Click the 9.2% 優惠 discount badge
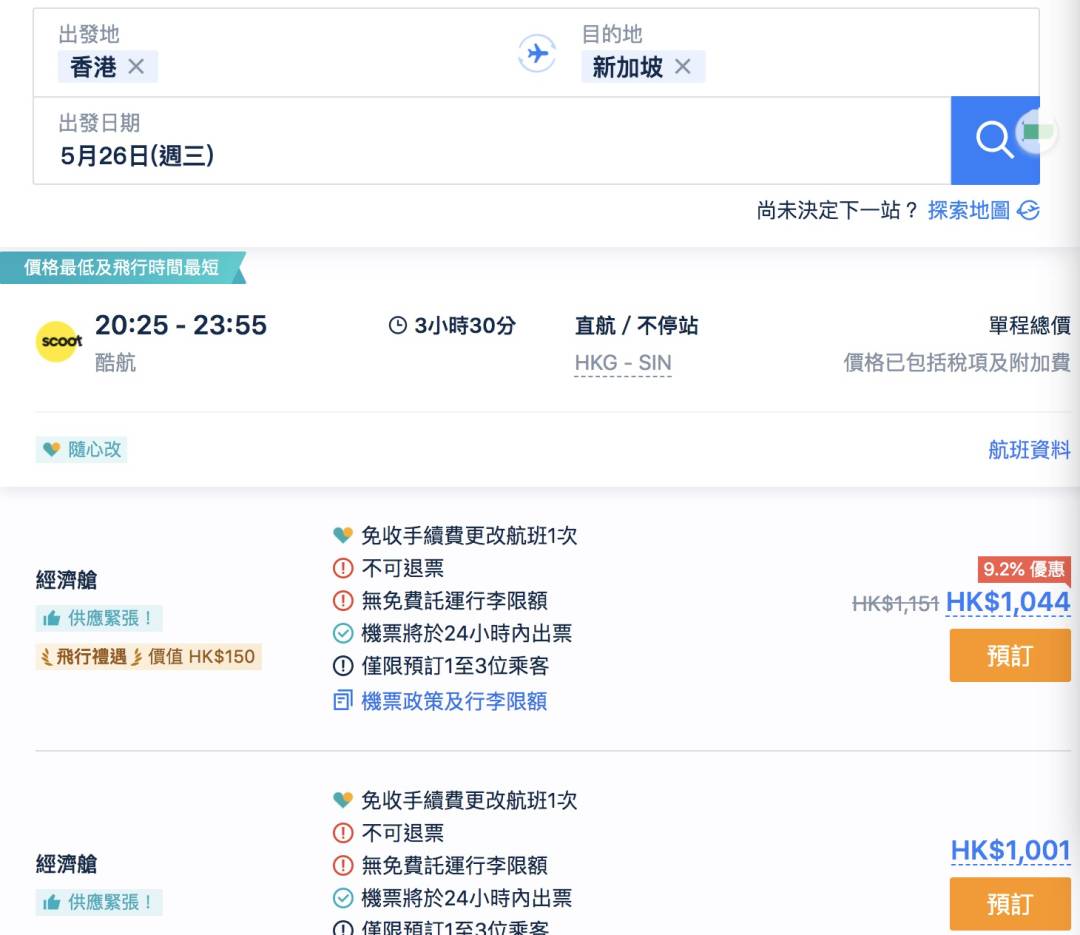1080x935 pixels. coord(1024,569)
